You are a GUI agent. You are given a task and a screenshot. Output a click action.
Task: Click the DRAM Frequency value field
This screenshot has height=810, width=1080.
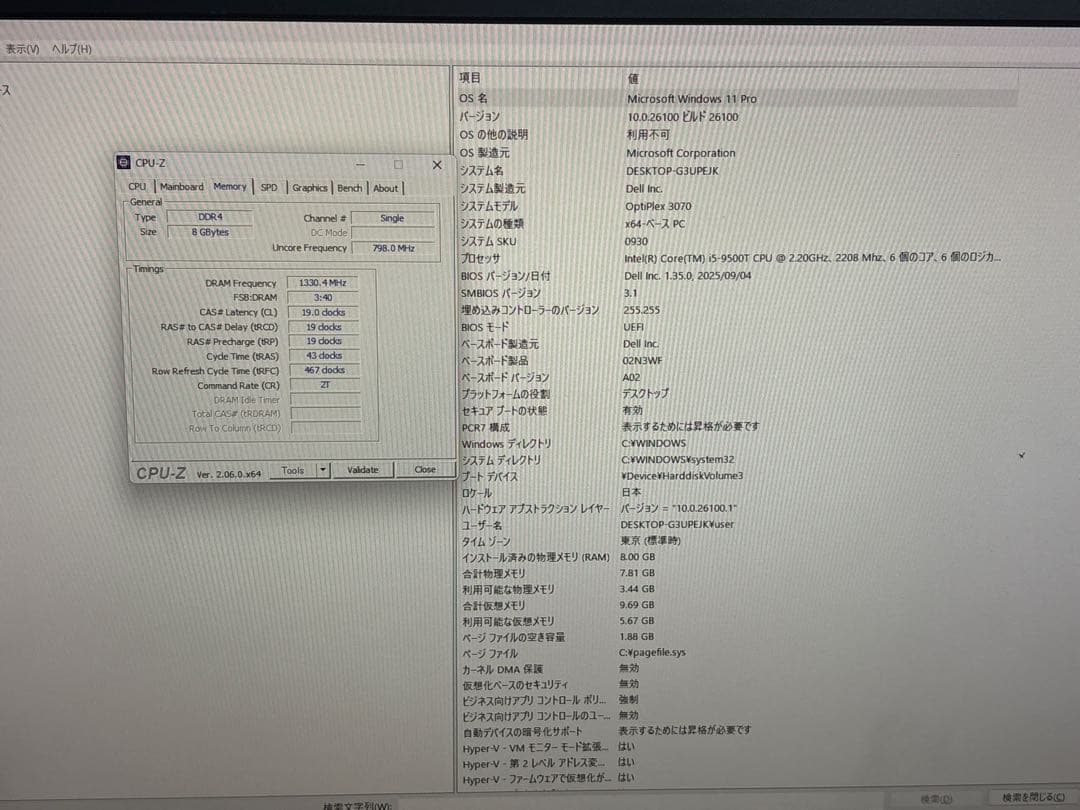click(324, 282)
